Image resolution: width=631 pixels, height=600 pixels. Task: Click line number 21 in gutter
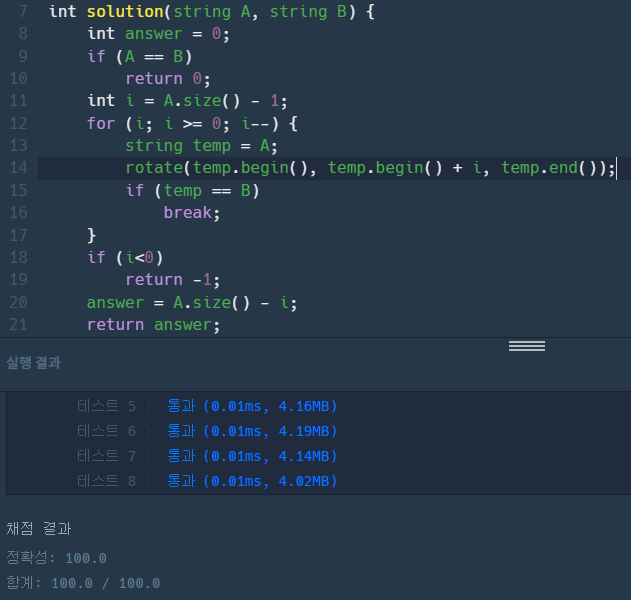tap(18, 324)
